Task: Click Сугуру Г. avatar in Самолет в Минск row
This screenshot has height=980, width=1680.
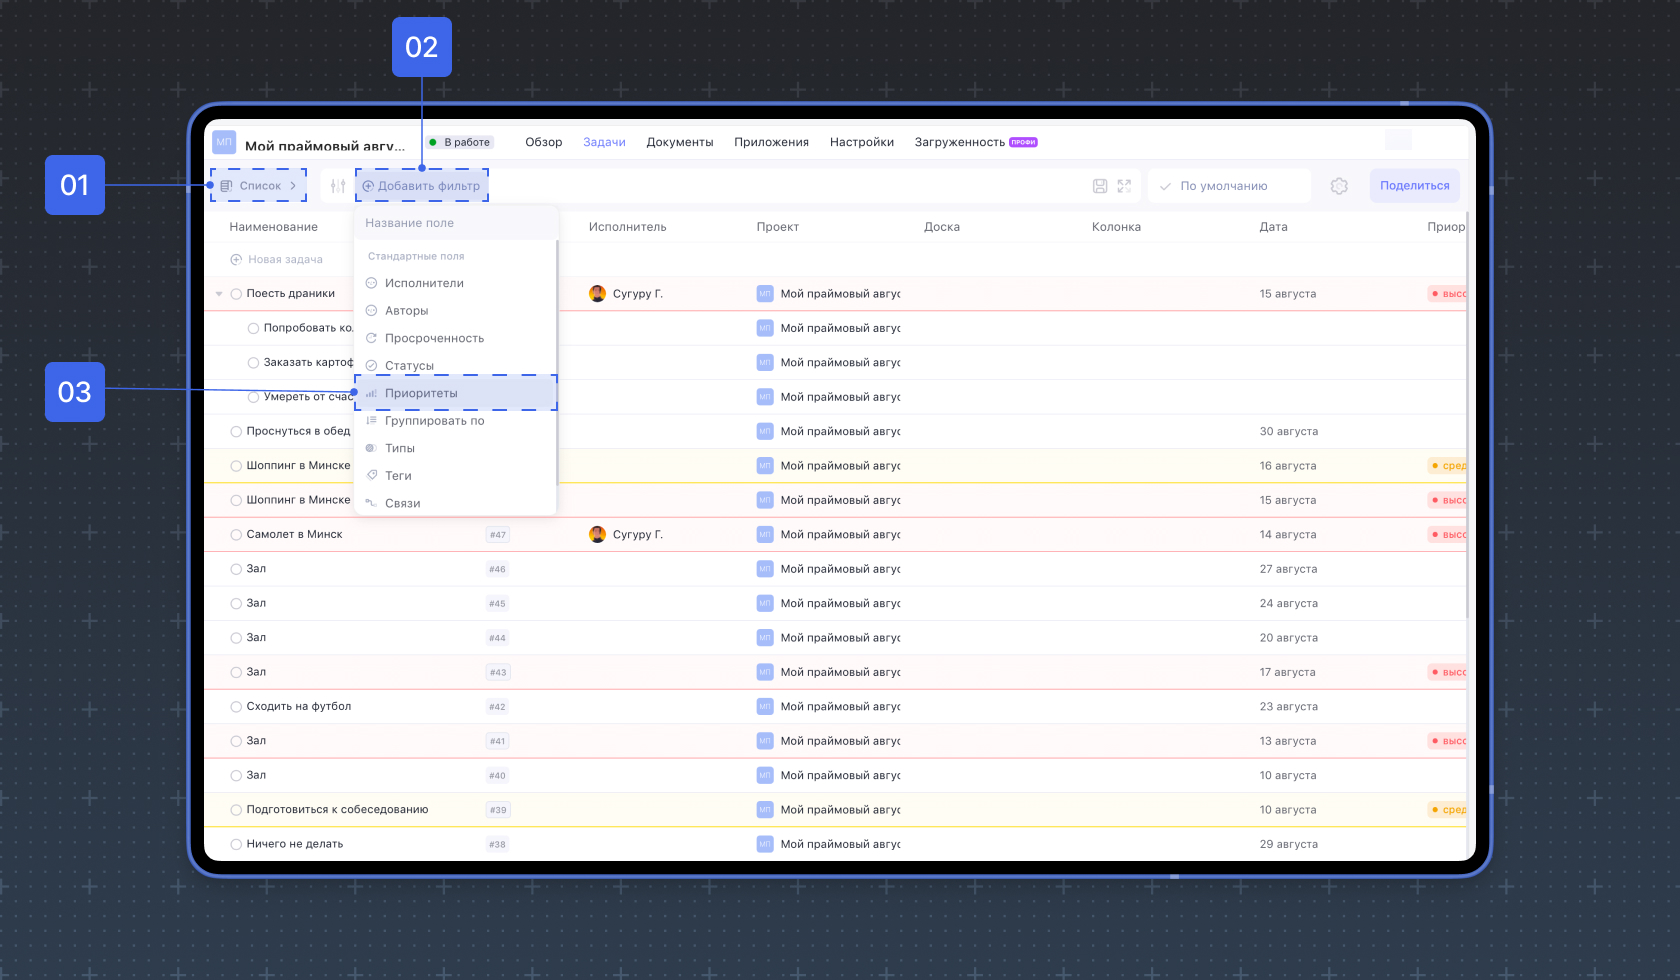Action: (597, 535)
